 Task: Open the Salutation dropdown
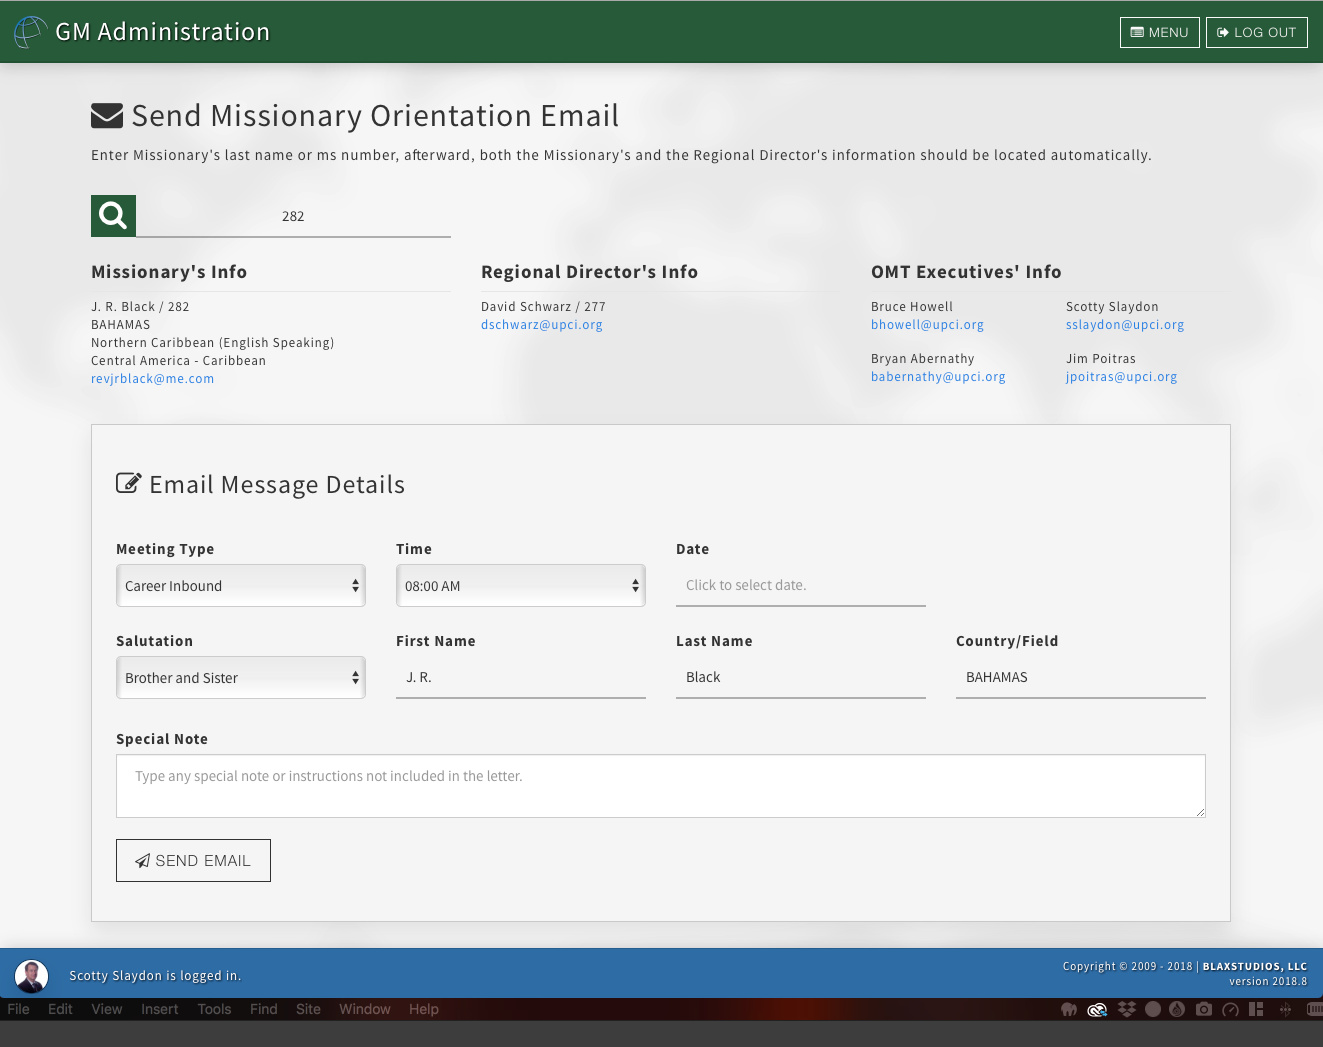[240, 678]
